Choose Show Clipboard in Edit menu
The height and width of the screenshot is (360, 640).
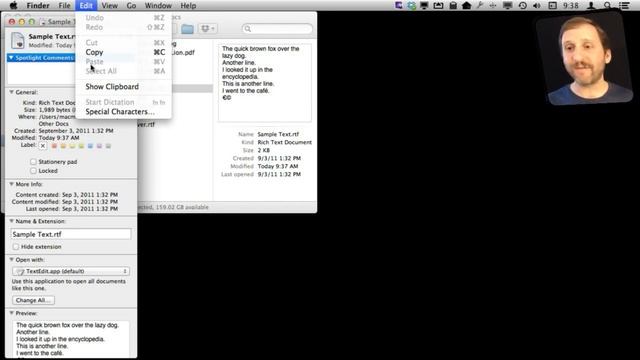pyautogui.click(x=123, y=87)
